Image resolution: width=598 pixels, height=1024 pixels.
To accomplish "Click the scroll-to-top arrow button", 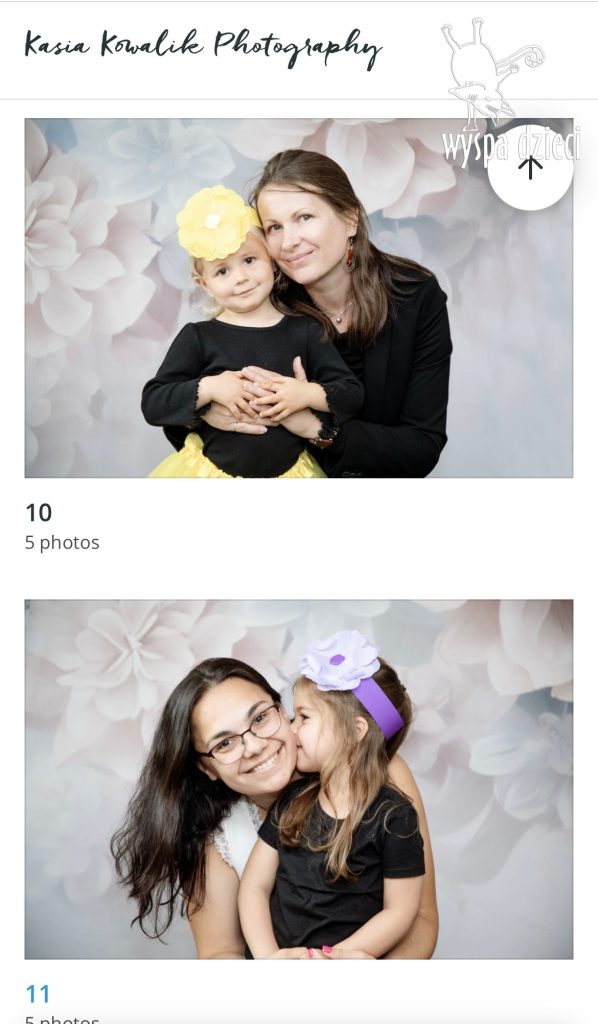I will (530, 168).
